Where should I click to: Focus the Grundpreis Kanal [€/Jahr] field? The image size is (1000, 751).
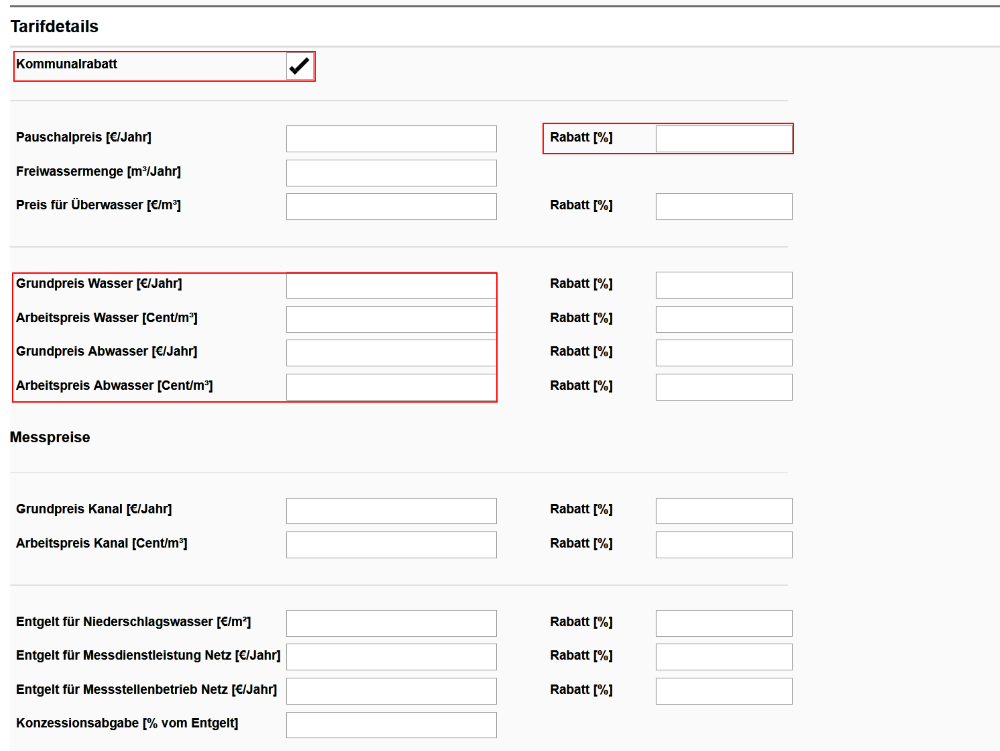click(x=391, y=511)
